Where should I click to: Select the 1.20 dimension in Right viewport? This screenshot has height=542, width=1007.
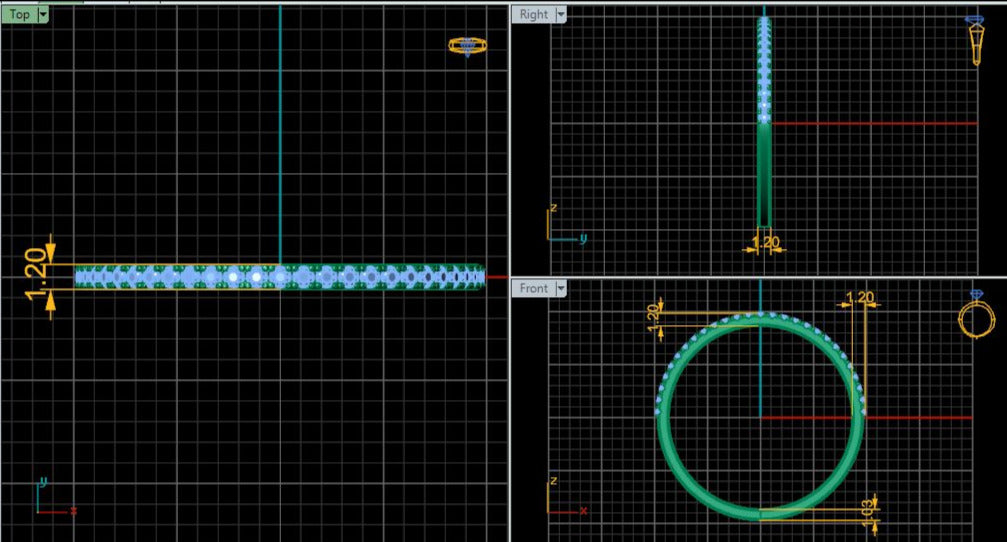pyautogui.click(x=764, y=242)
